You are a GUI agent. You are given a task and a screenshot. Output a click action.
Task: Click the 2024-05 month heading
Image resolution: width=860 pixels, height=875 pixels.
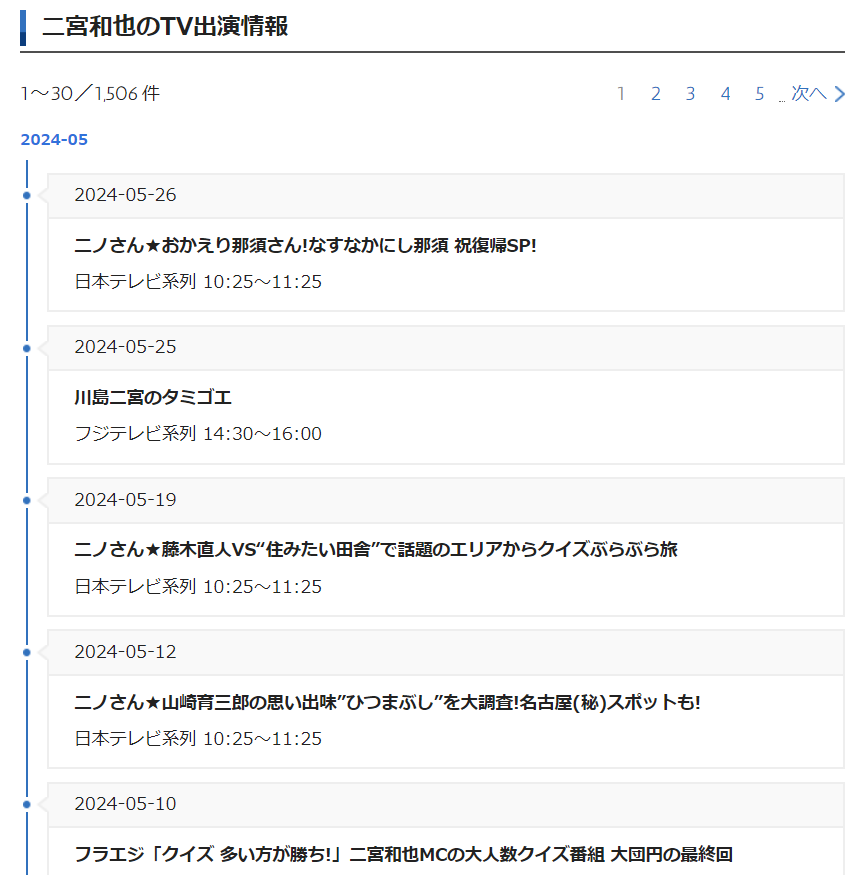tap(54, 140)
